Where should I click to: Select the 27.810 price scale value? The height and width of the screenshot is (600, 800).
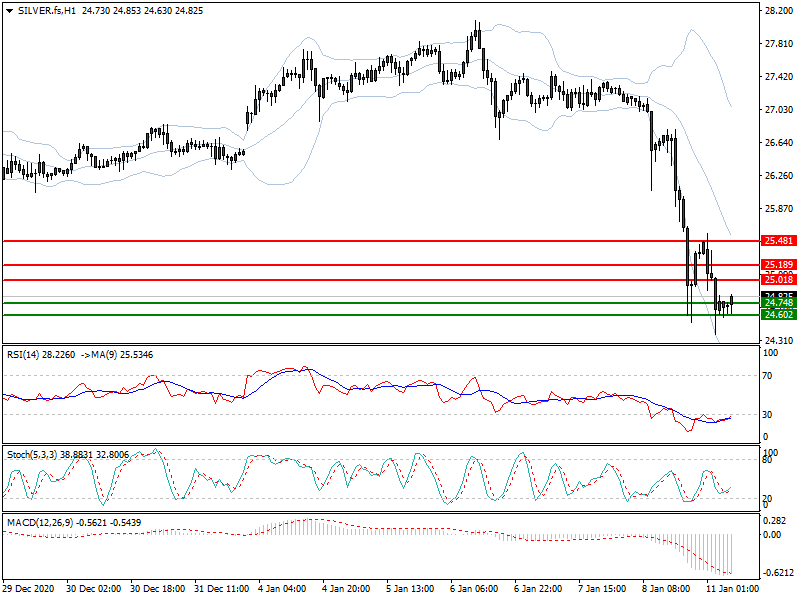pyautogui.click(x=779, y=44)
